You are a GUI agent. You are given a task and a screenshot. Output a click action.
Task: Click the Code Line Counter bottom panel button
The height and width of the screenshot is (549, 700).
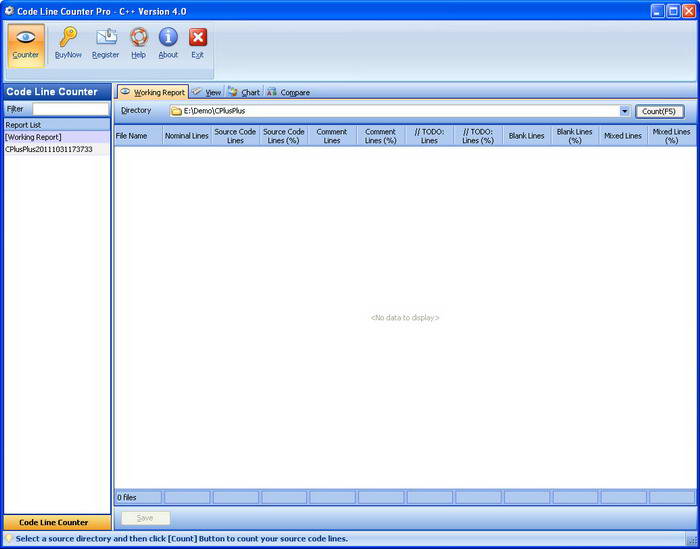point(57,522)
